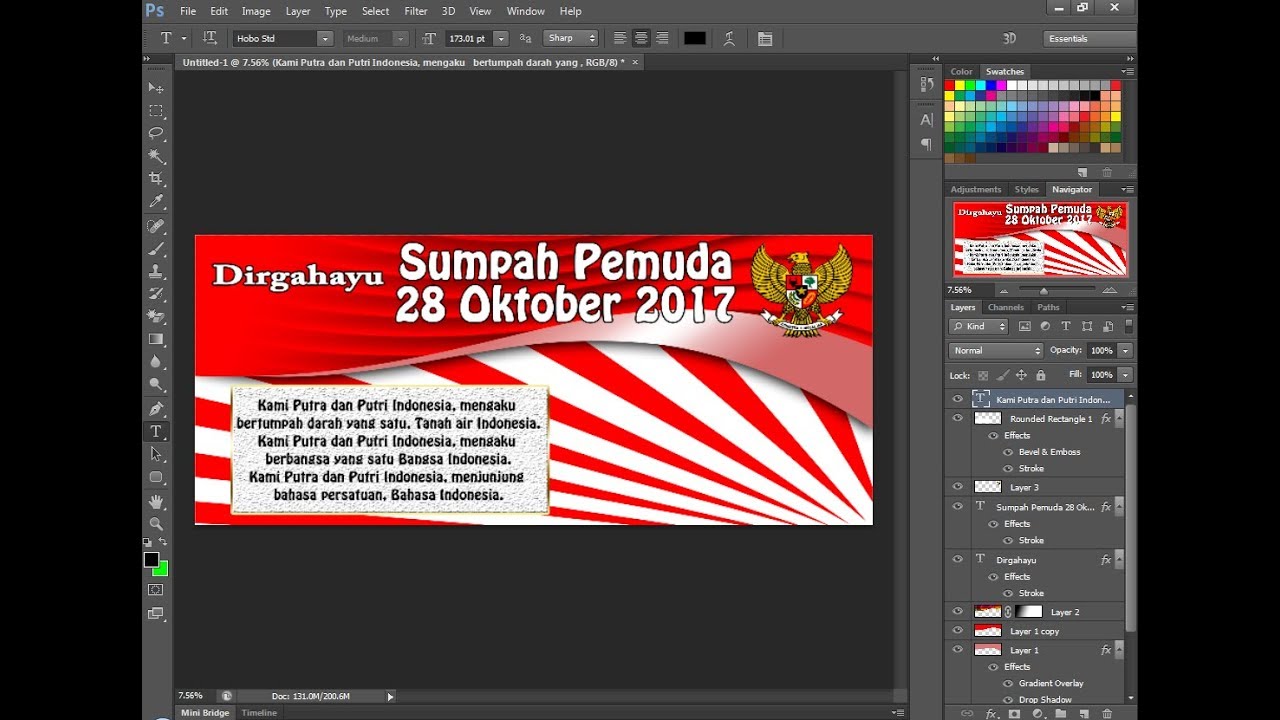Select the Spot Healing Brush tool

156,226
